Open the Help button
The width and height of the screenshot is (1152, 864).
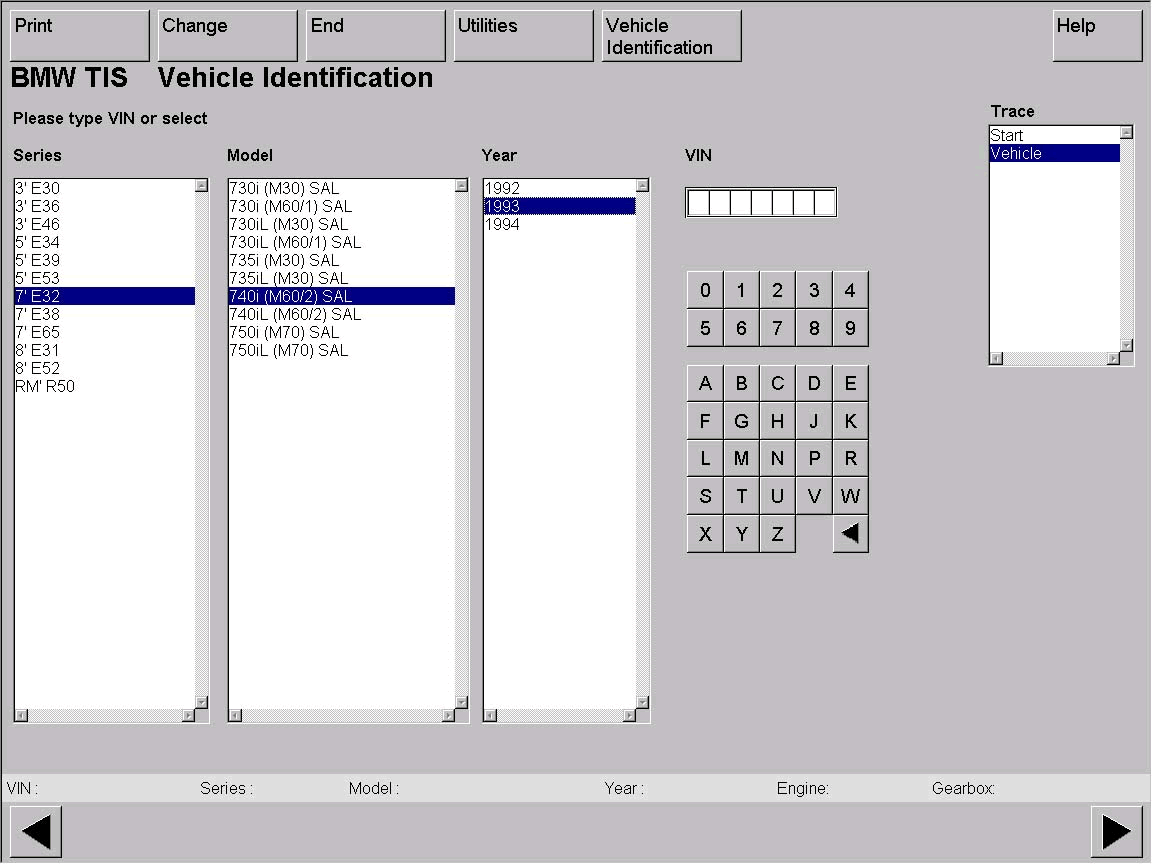click(1097, 35)
